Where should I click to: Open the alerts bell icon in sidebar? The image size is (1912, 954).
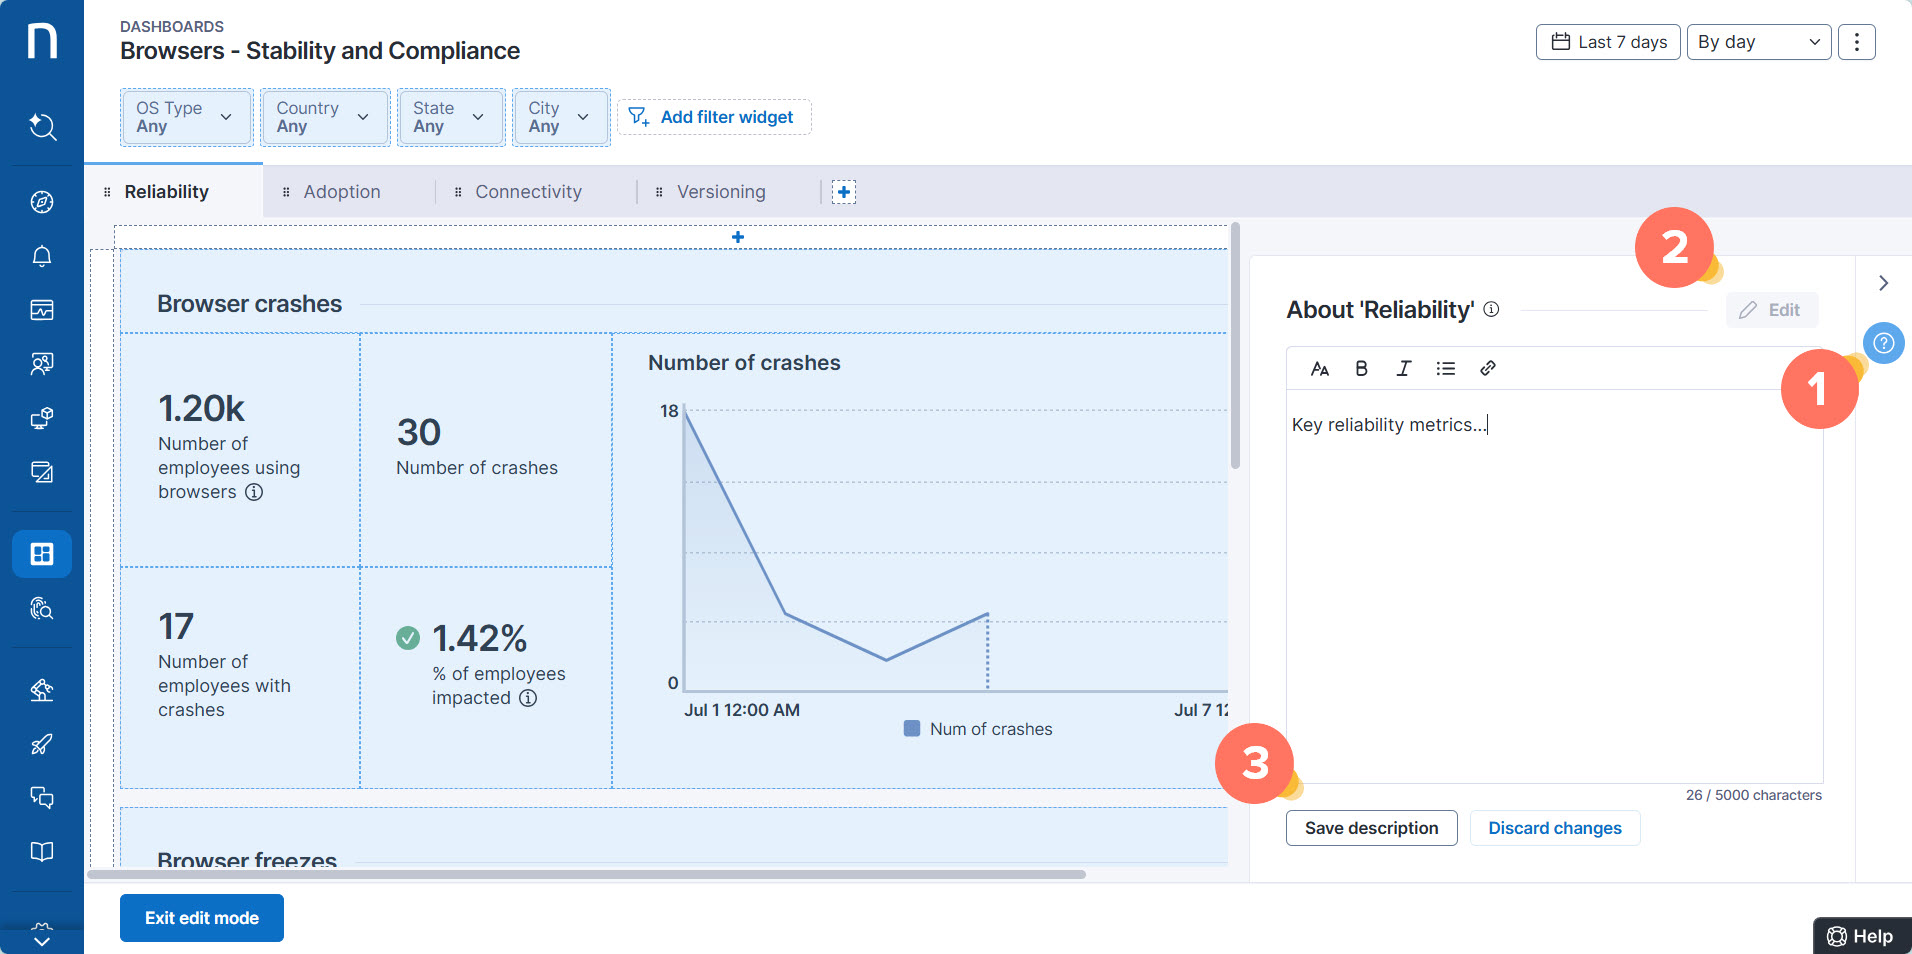42,256
